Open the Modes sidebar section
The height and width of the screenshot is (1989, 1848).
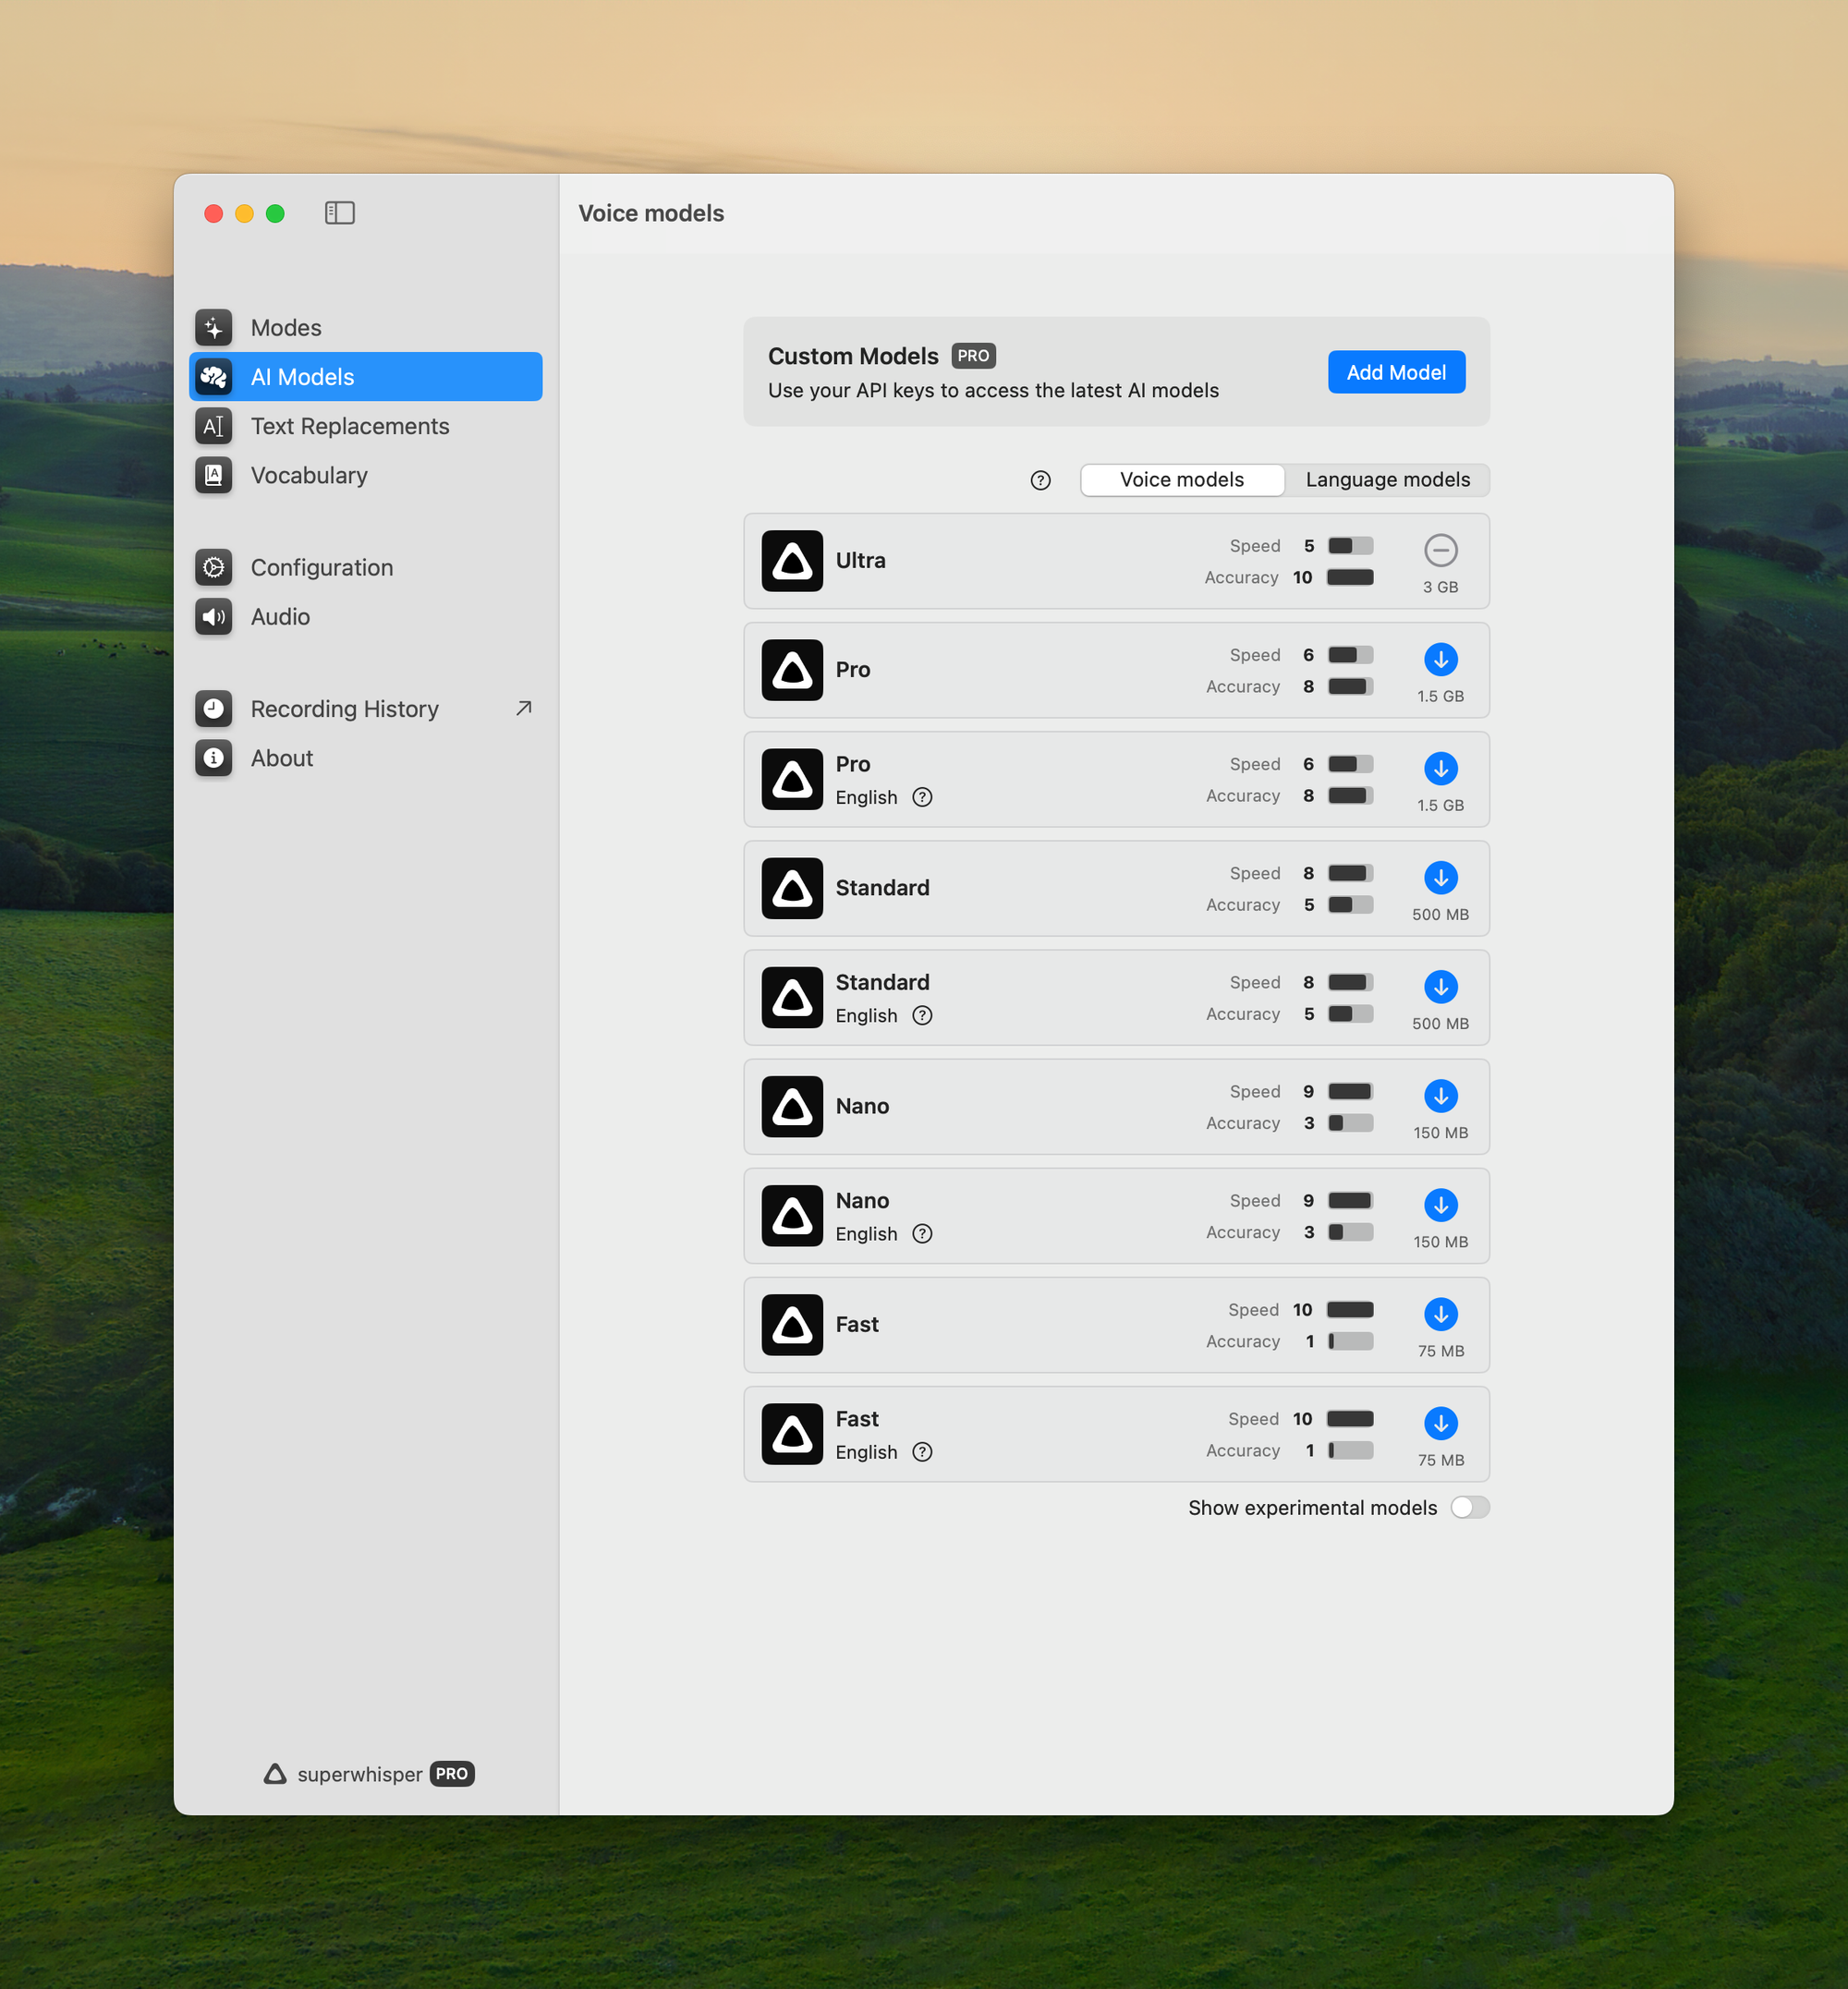click(286, 328)
